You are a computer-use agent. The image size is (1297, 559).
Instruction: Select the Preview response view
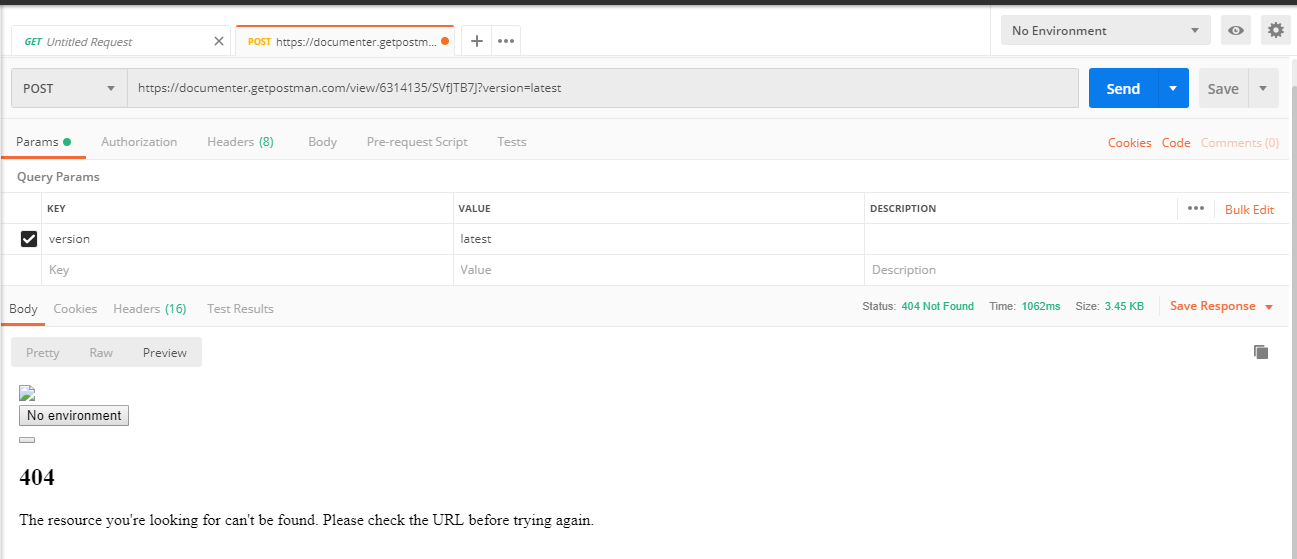tap(165, 352)
